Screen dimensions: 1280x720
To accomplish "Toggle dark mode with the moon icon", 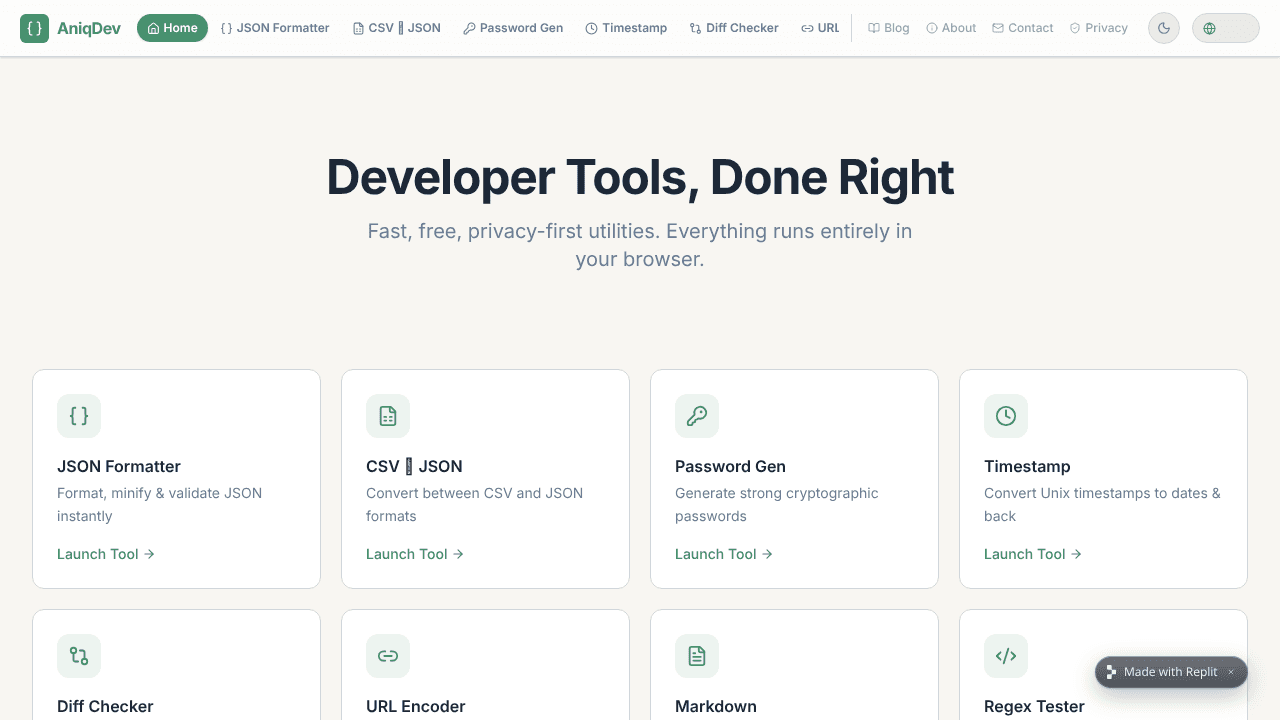I will [x=1164, y=28].
